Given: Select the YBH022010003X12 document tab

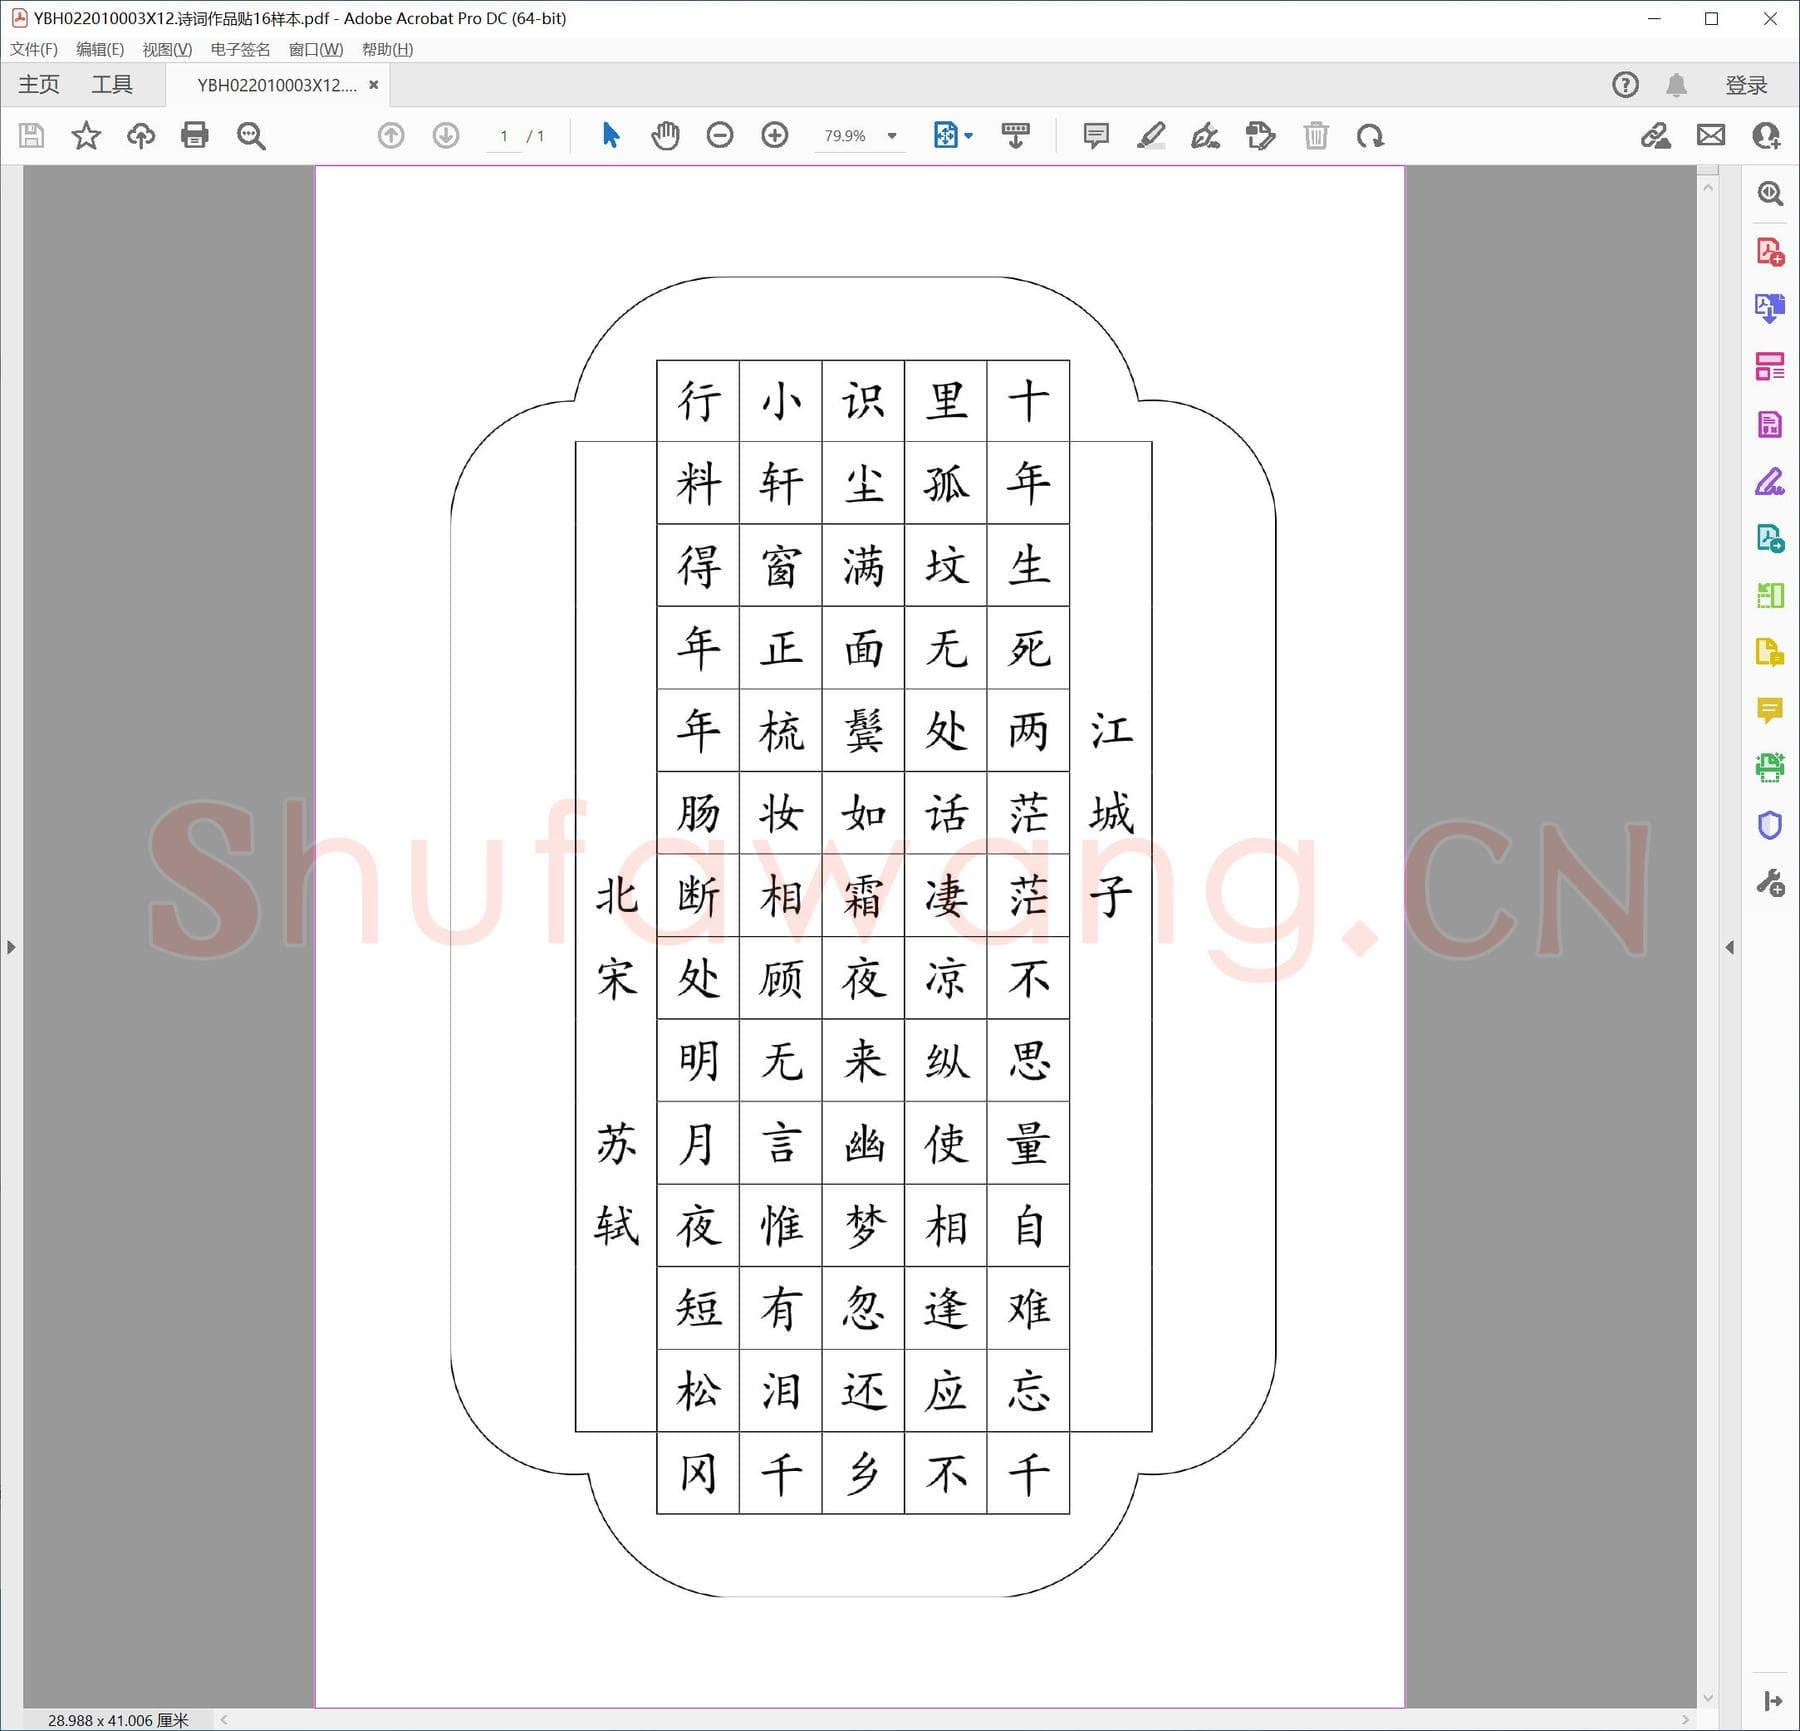Looking at the screenshot, I should (276, 85).
